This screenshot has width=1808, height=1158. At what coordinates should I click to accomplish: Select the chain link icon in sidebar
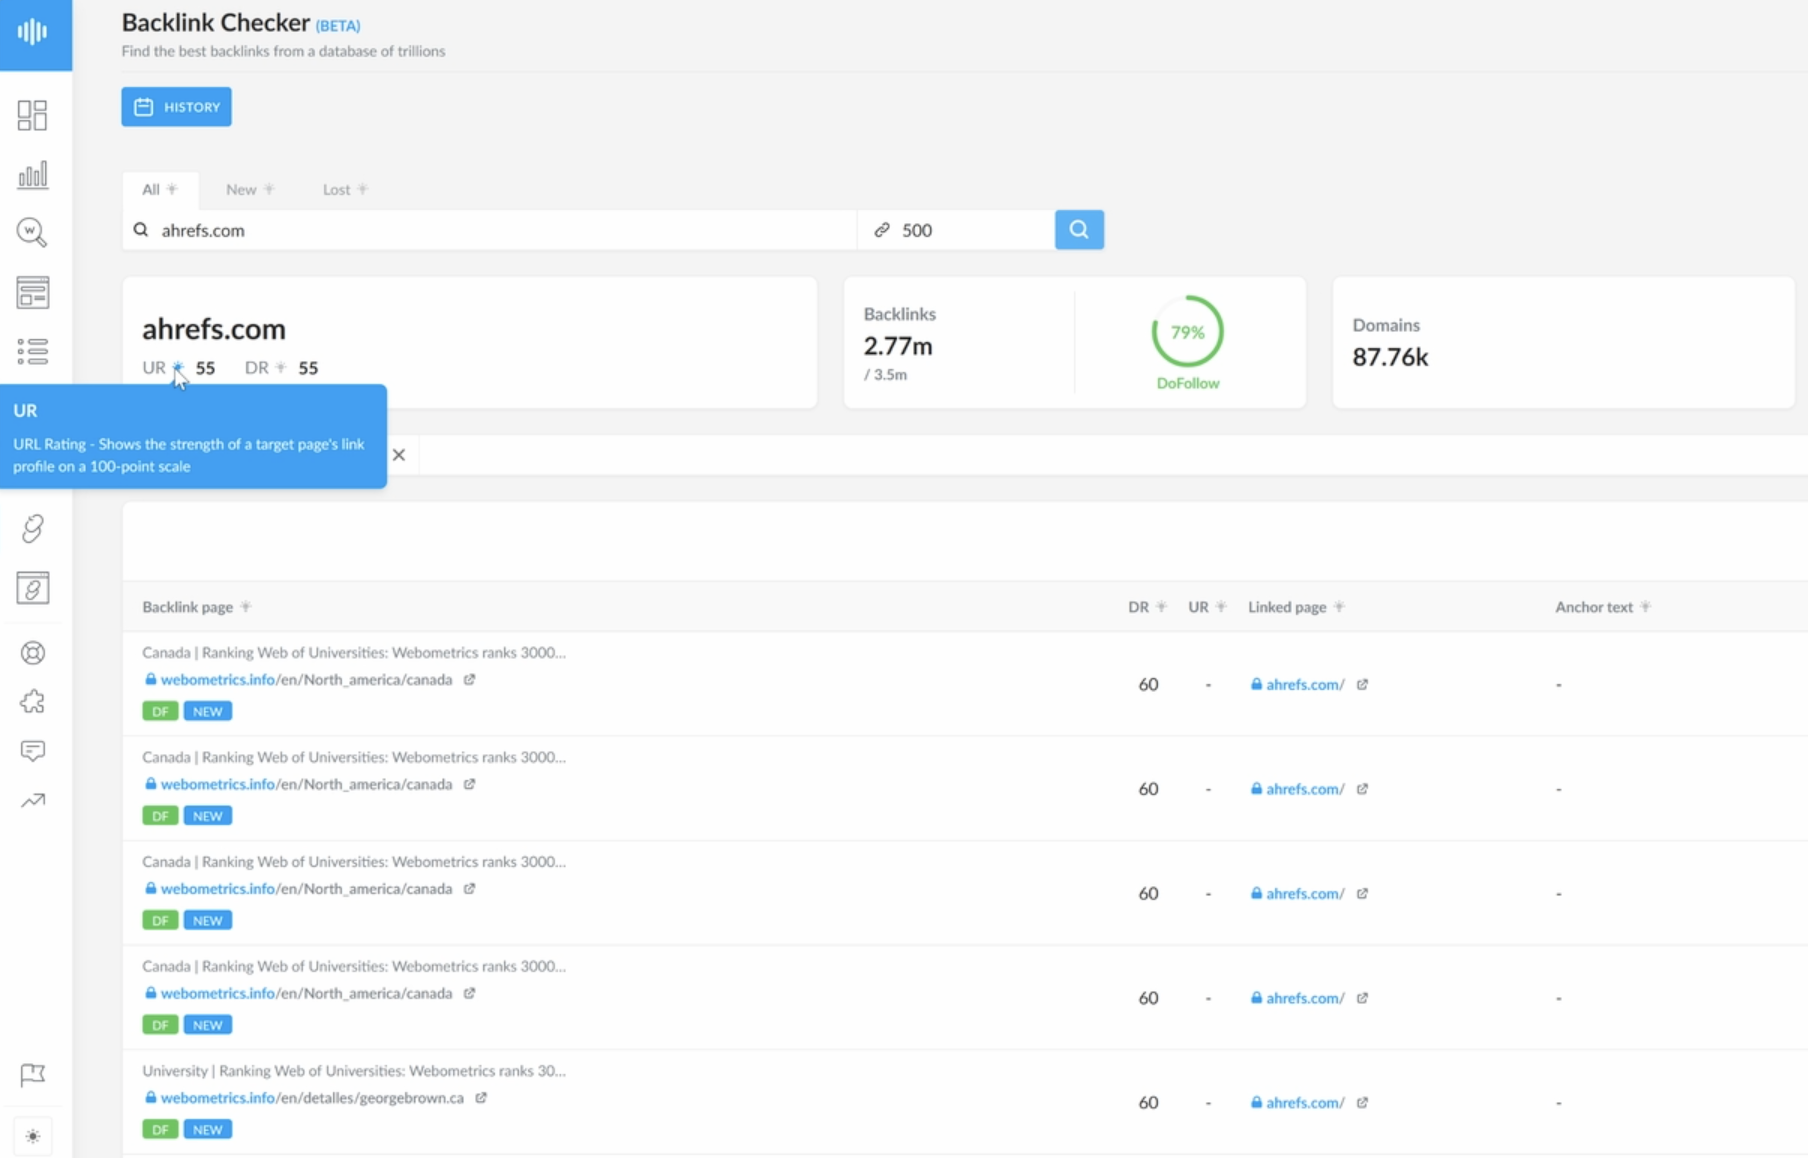(x=33, y=528)
